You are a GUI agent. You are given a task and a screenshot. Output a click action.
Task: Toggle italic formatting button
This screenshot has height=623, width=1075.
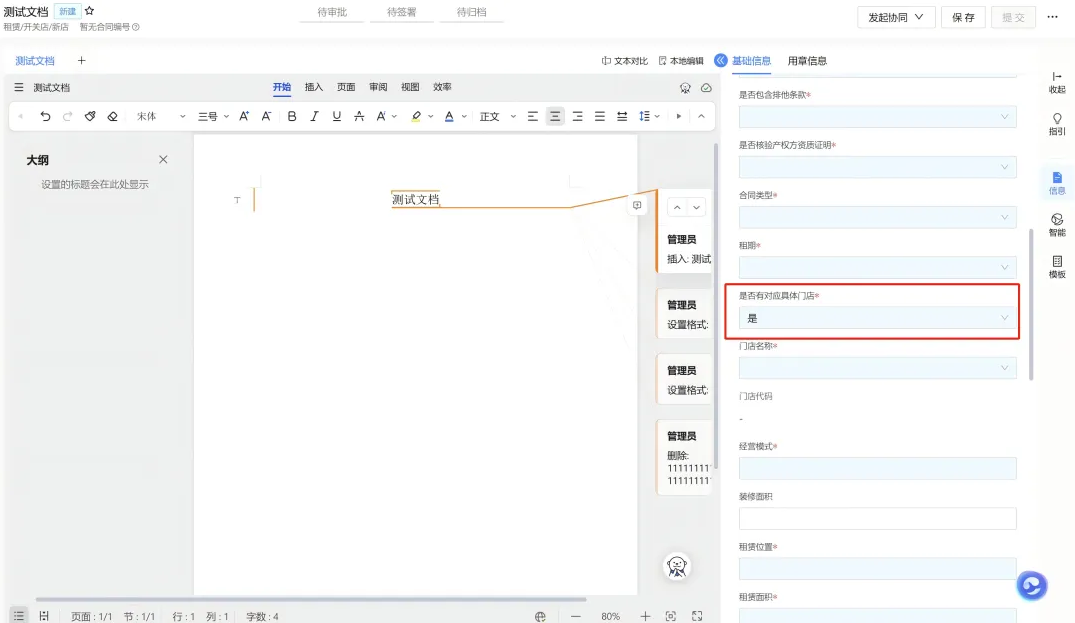(x=314, y=117)
